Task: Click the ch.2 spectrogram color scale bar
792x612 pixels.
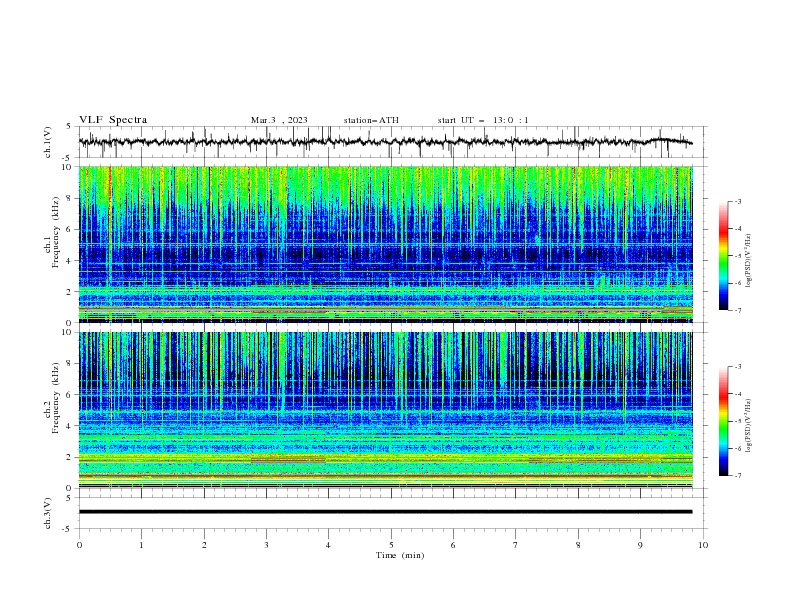Action: [x=724, y=421]
